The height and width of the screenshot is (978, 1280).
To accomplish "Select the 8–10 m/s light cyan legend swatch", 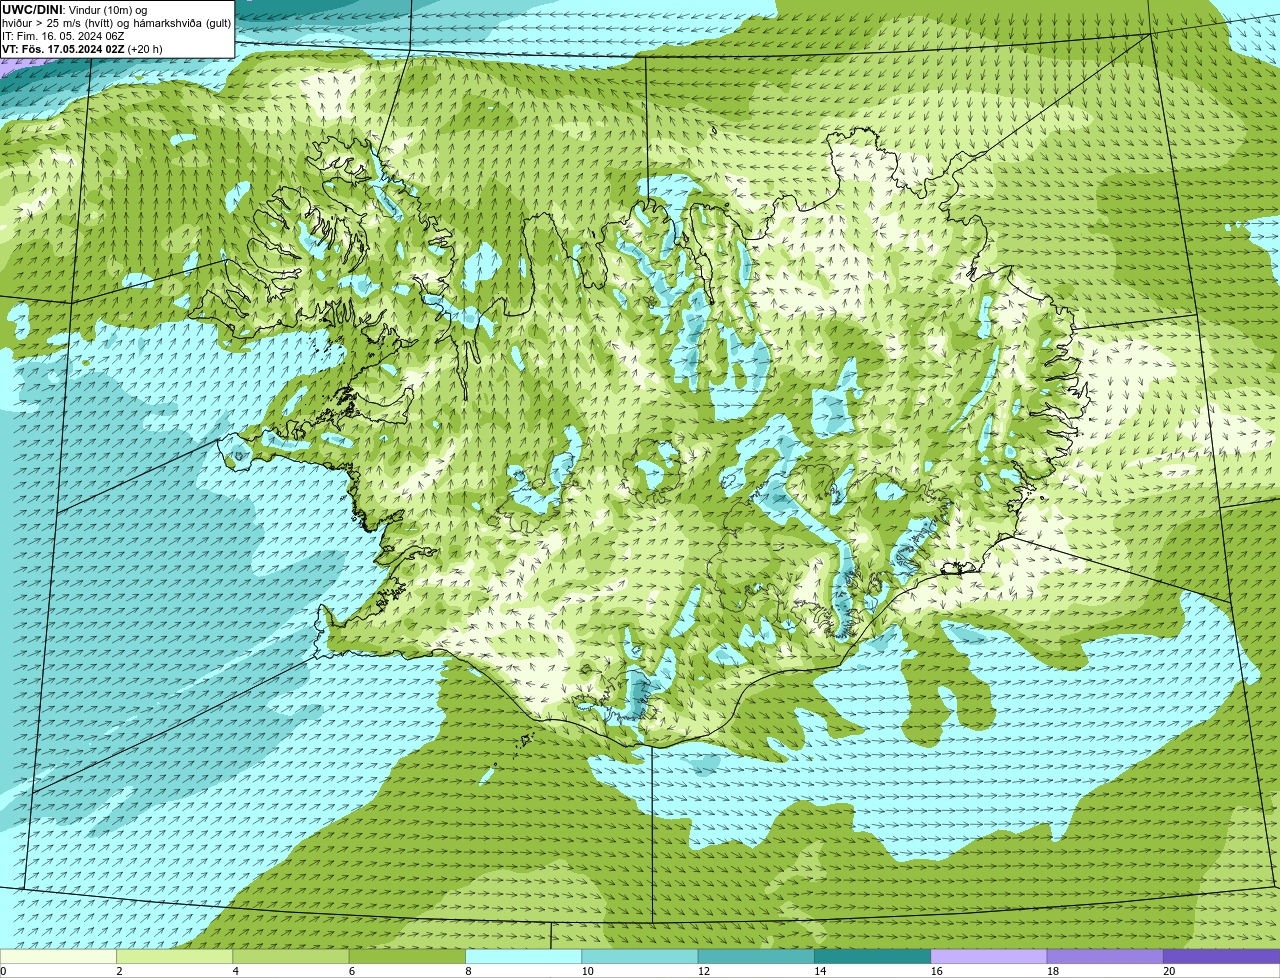I will coord(524,956).
